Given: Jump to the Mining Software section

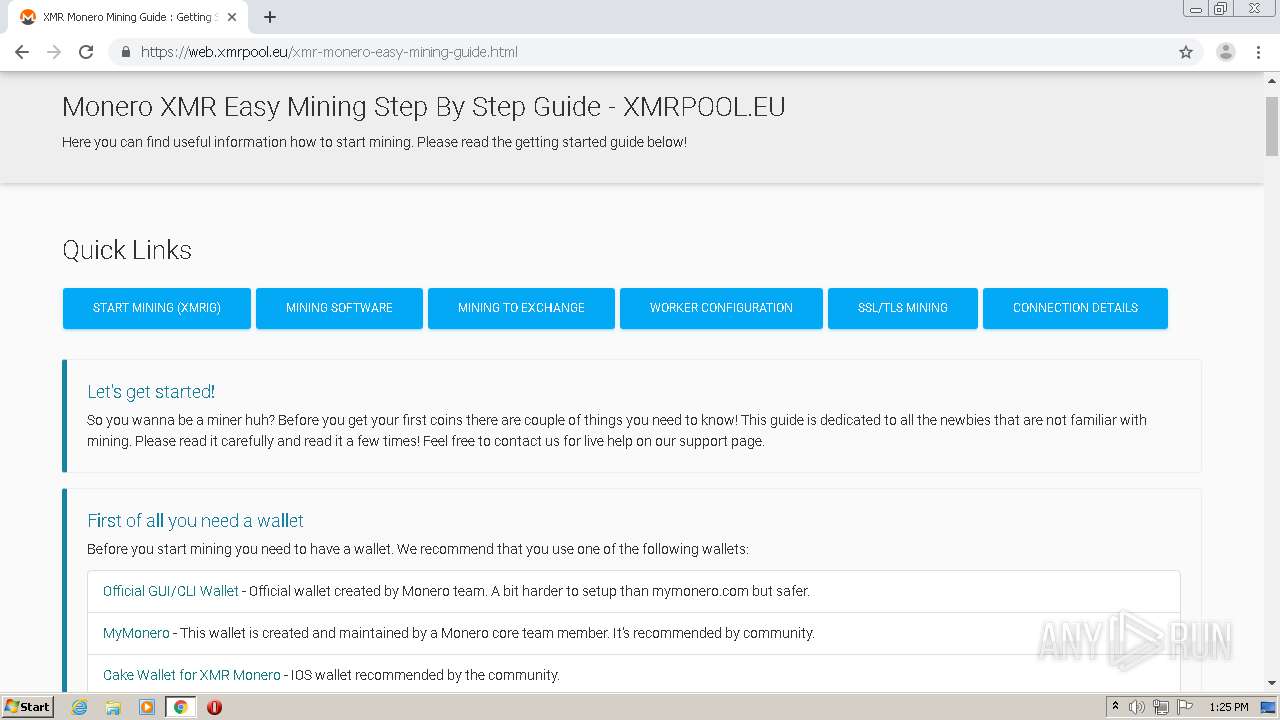Looking at the screenshot, I should click(339, 308).
